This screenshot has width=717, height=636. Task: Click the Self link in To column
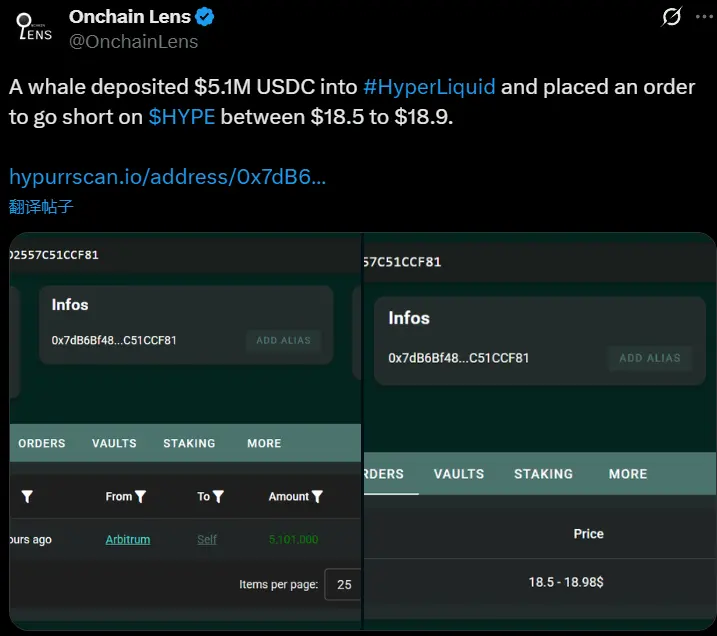pos(207,540)
